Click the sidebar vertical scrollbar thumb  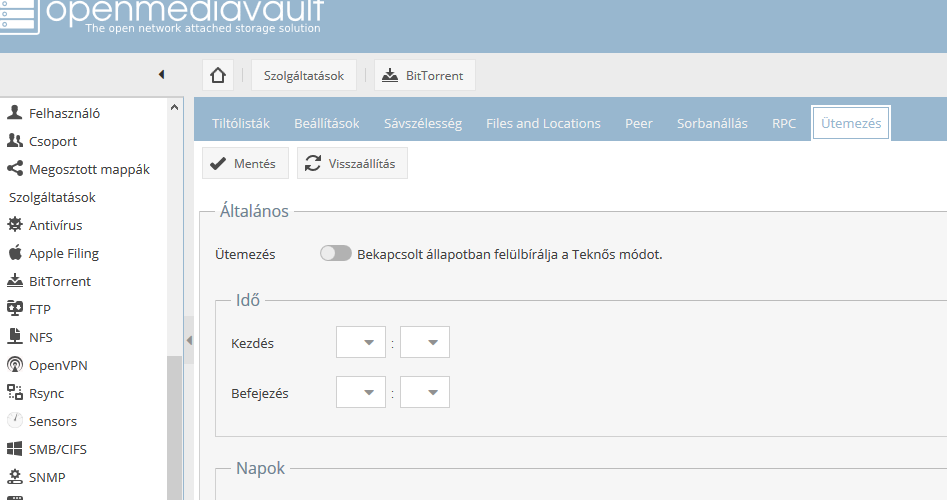[x=175, y=428]
